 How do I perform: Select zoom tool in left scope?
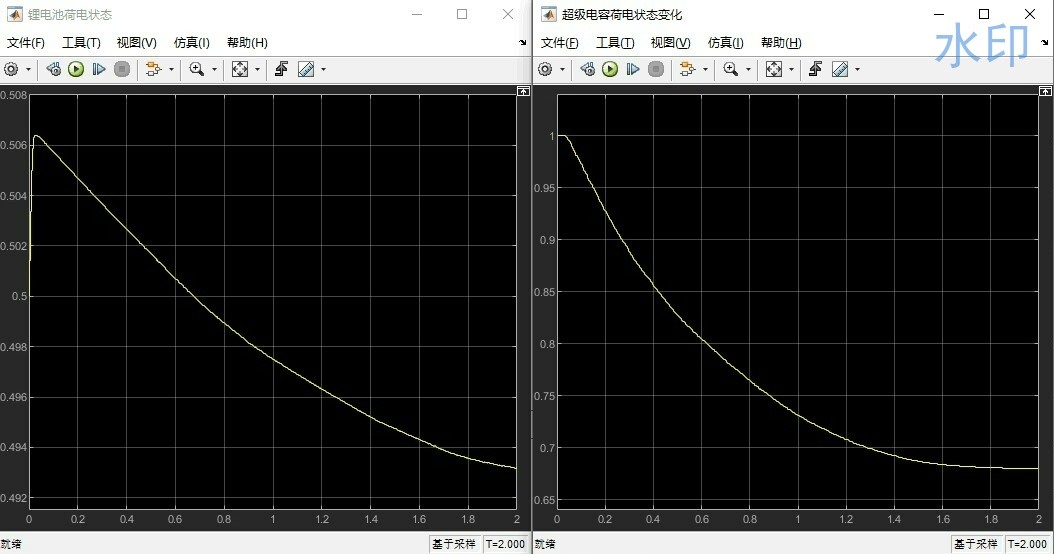coord(197,69)
